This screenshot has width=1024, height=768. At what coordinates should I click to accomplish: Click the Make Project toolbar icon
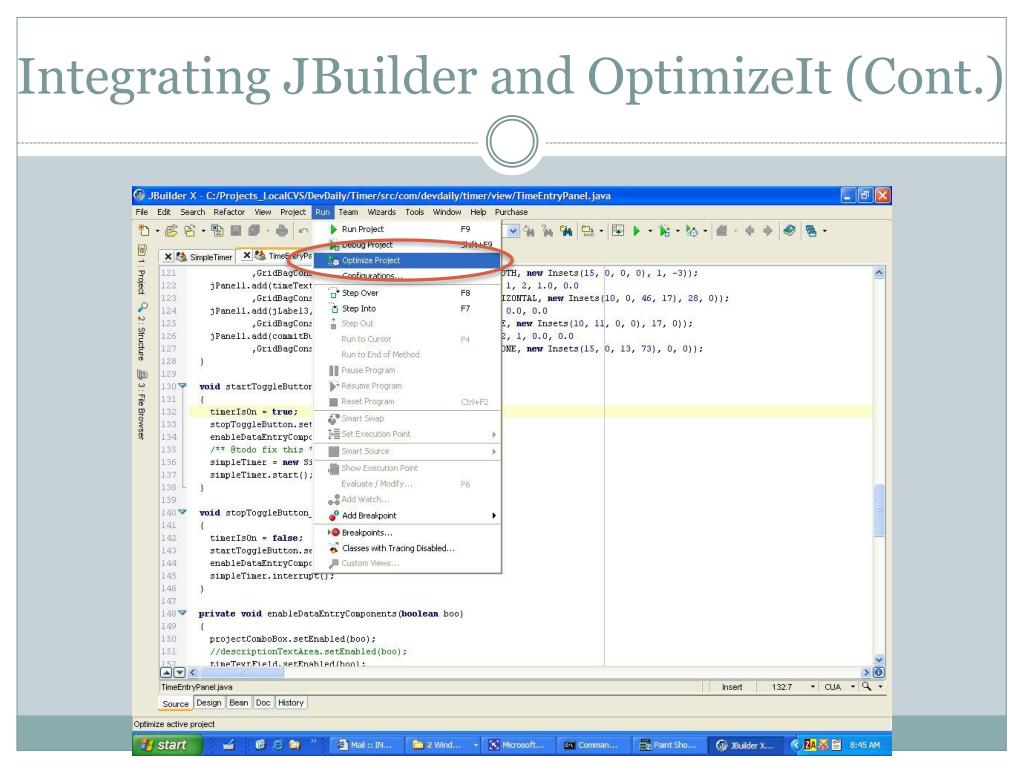point(588,231)
